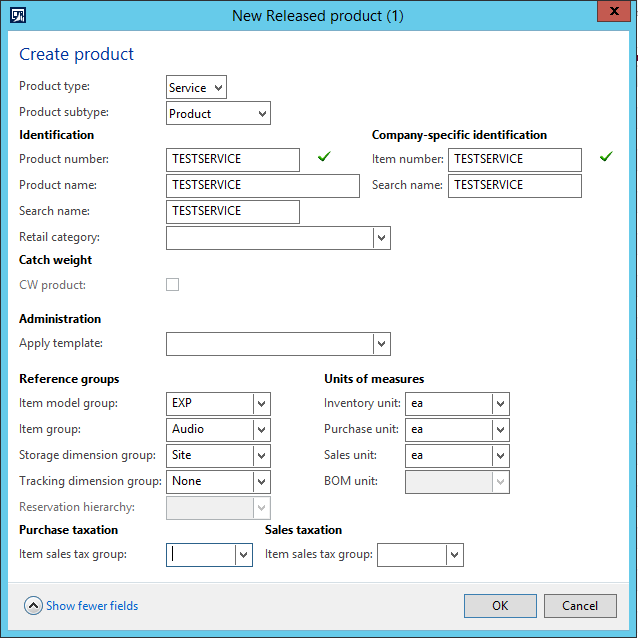Select the company-specific Search name field
The width and height of the screenshot is (638, 638).
514,185
